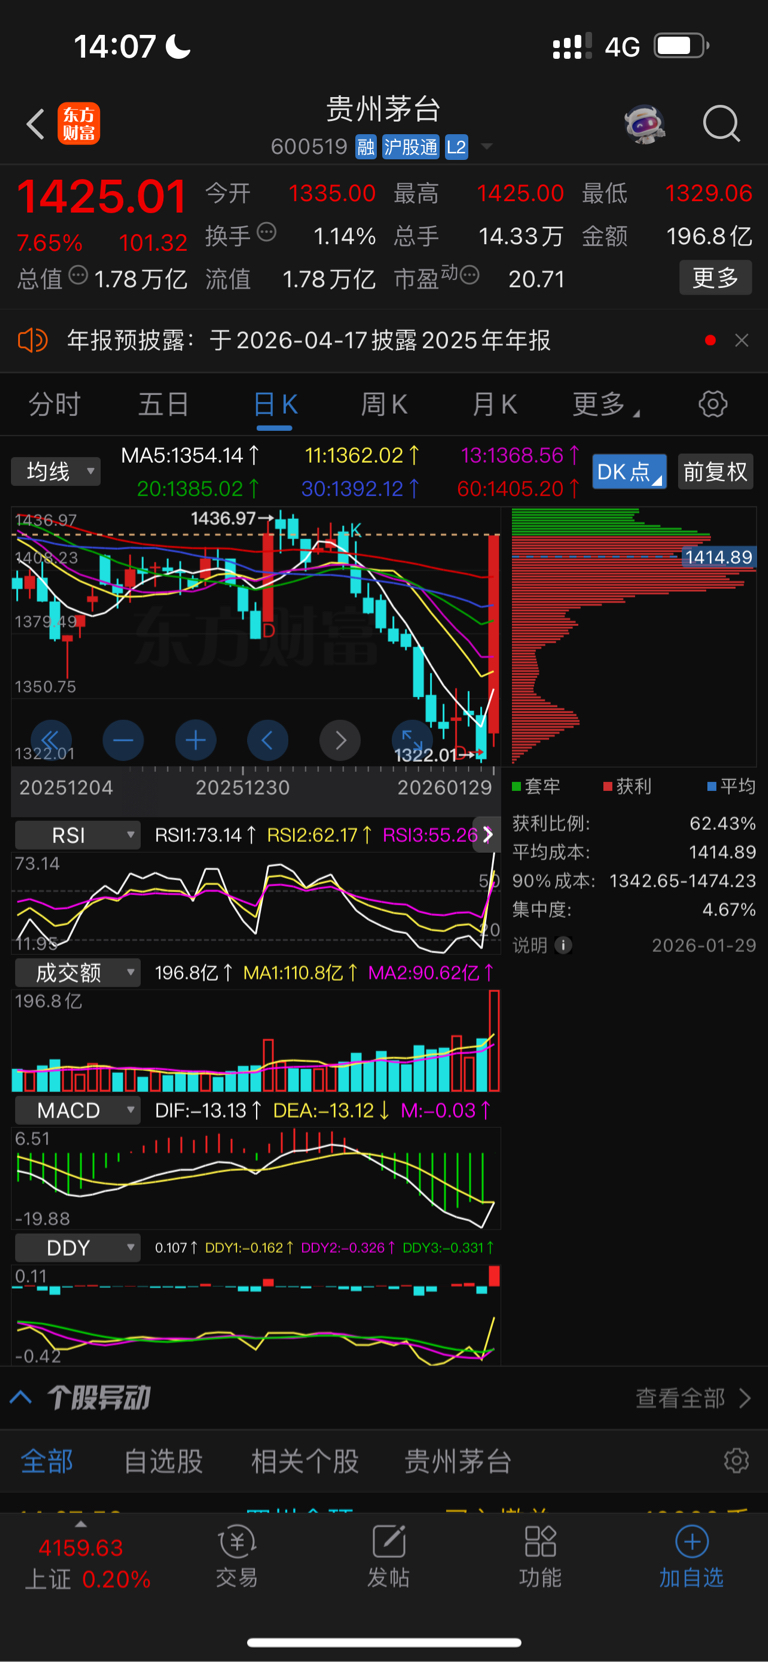
Task: Open the annual report disclosure notice
Action: [309, 340]
